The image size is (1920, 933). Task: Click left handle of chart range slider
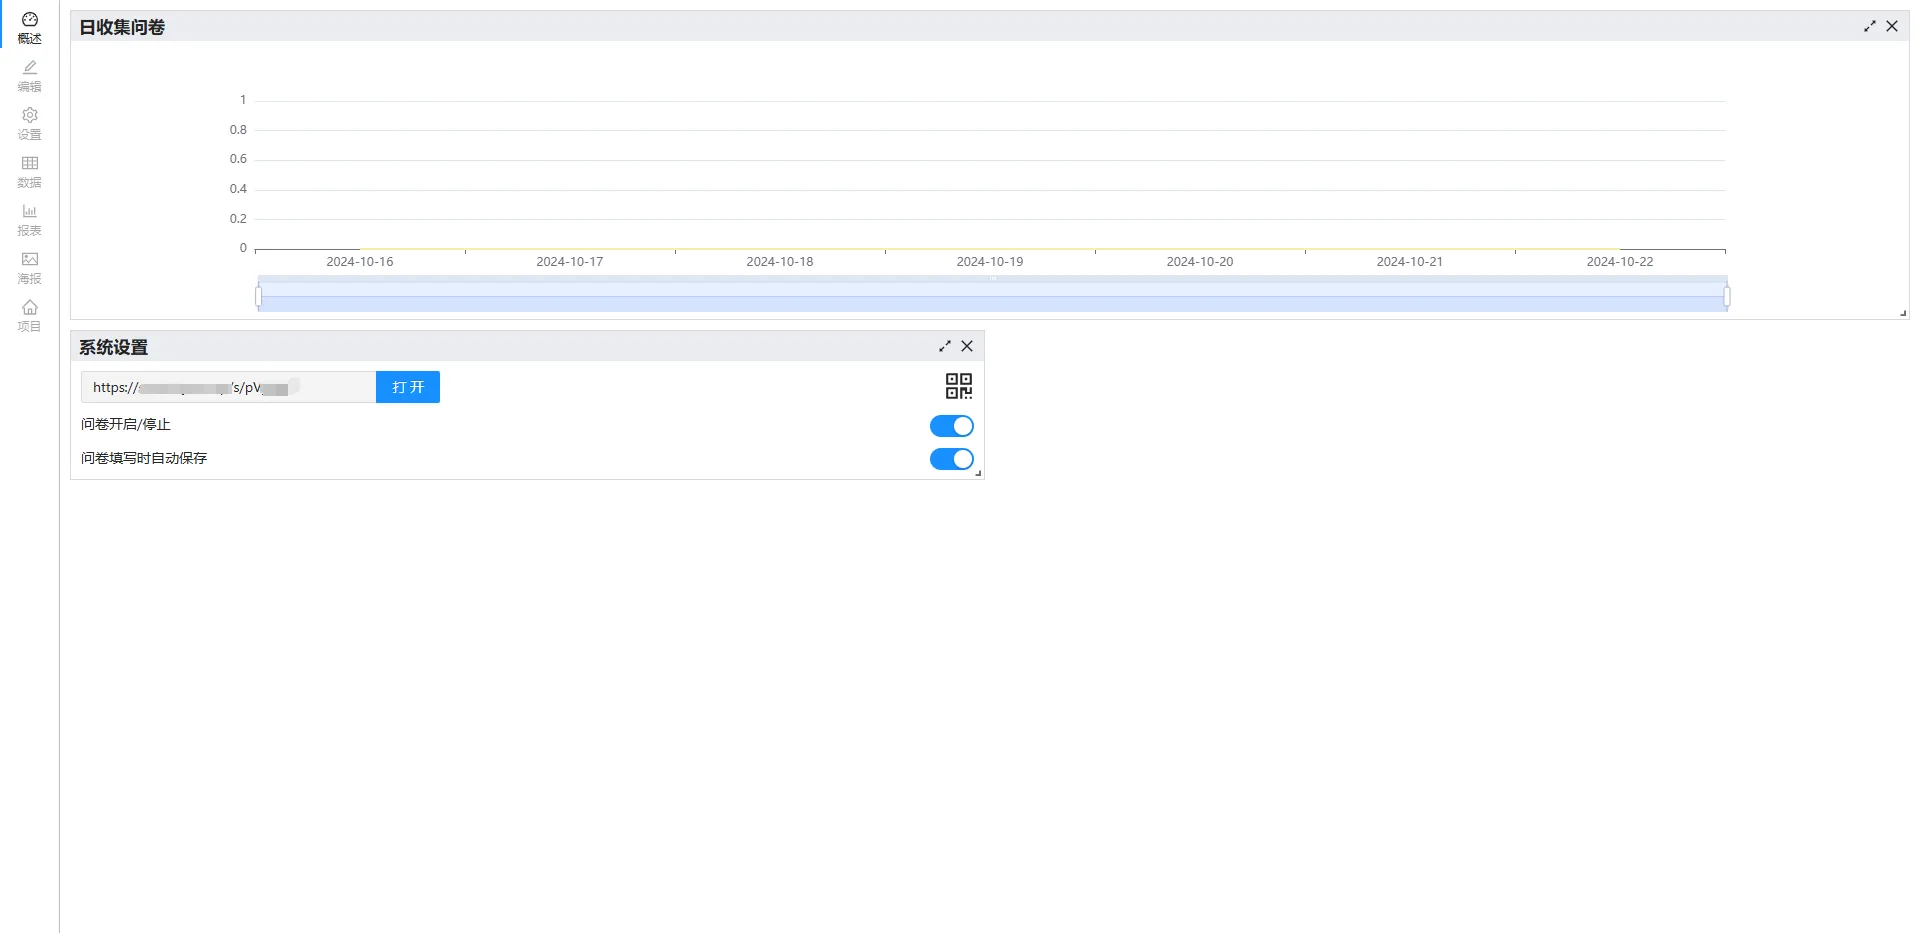259,296
